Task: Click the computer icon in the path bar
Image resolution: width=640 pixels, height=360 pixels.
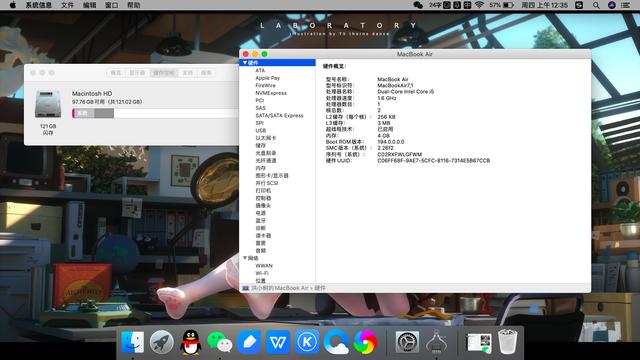Action: tap(246, 288)
